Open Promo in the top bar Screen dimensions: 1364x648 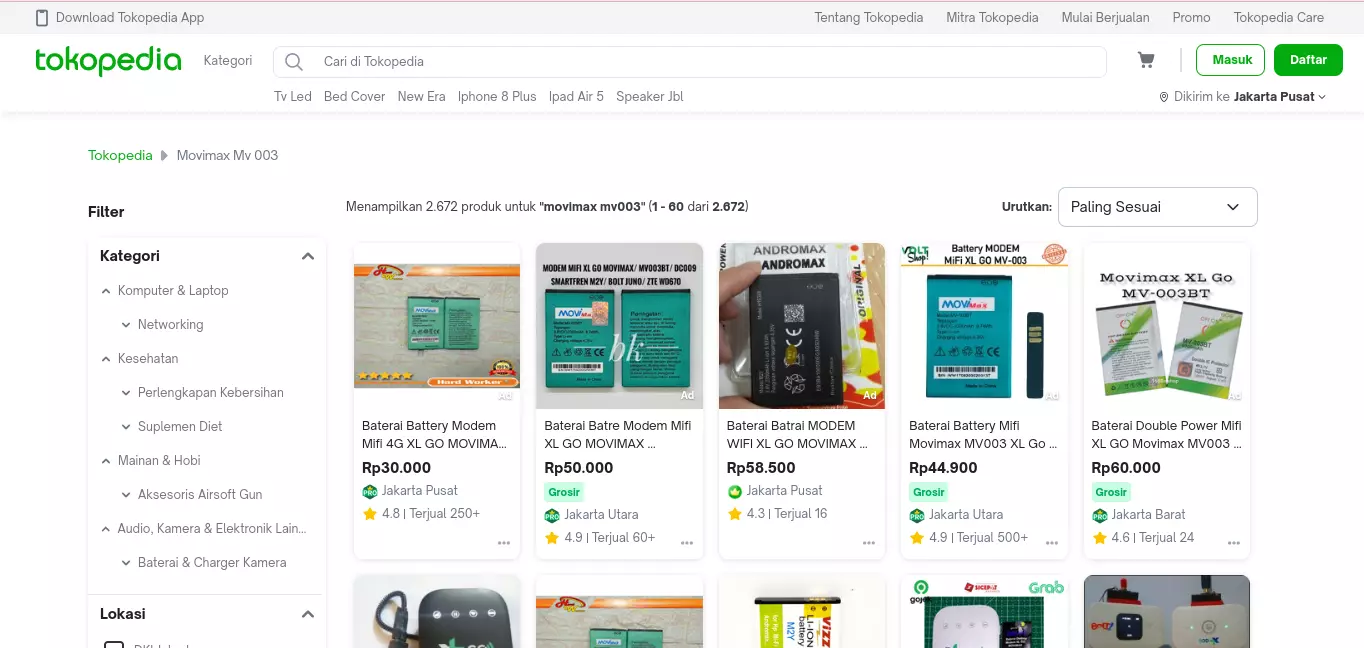coord(1191,17)
